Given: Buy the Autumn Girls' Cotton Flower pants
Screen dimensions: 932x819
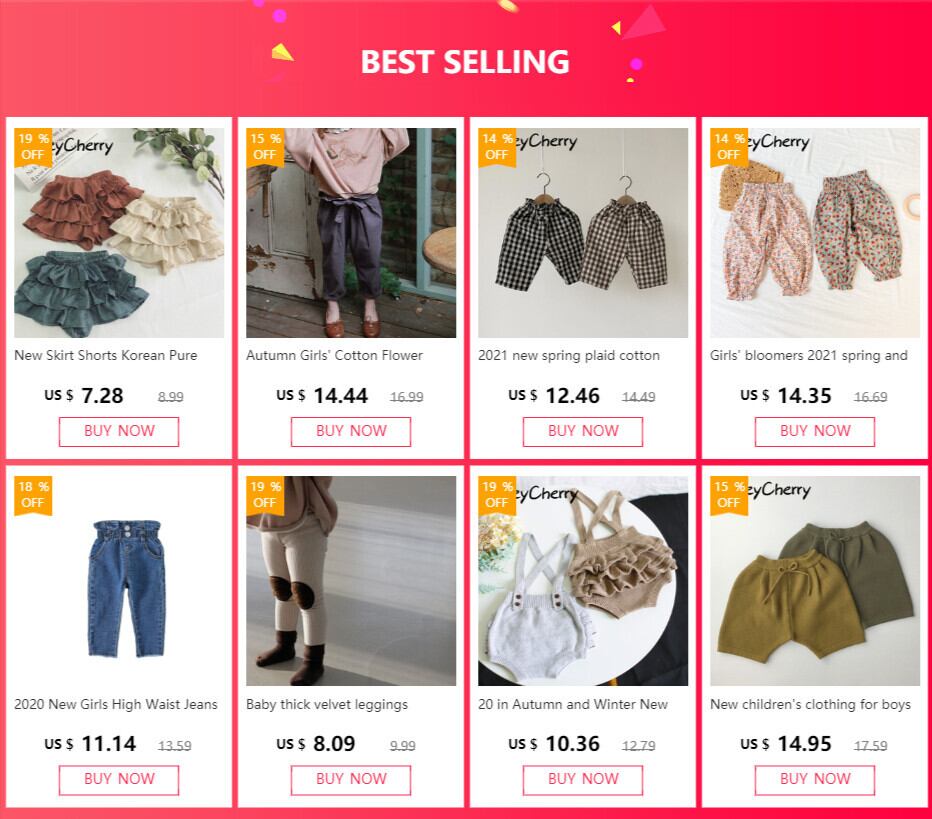Looking at the screenshot, I should click(351, 431).
